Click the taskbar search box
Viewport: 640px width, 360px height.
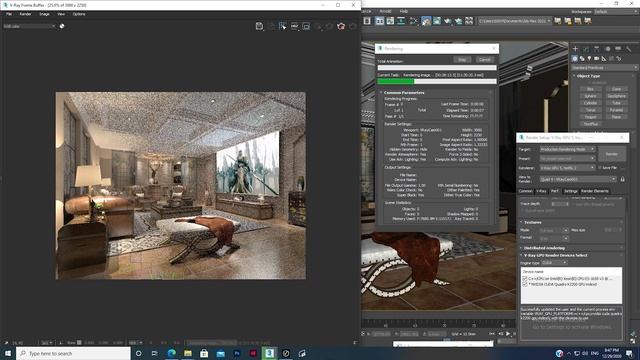[73, 353]
